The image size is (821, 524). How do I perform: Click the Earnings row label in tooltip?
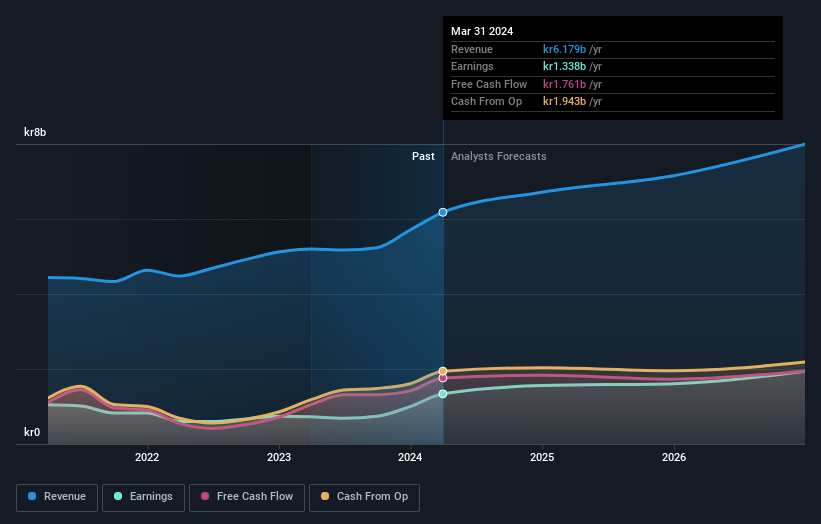tap(472, 66)
